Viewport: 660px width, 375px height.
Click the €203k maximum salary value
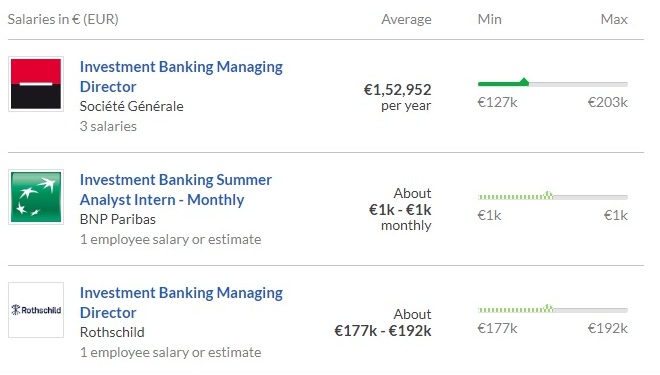coord(607,102)
